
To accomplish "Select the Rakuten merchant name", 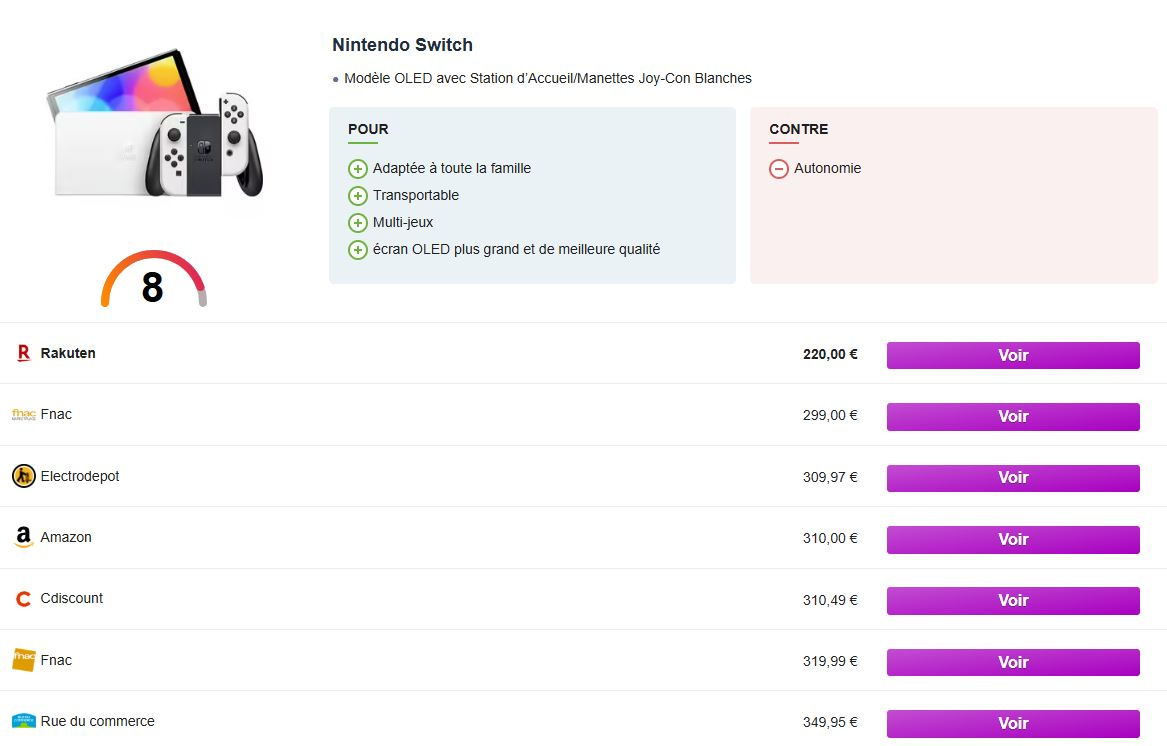I will click(68, 353).
